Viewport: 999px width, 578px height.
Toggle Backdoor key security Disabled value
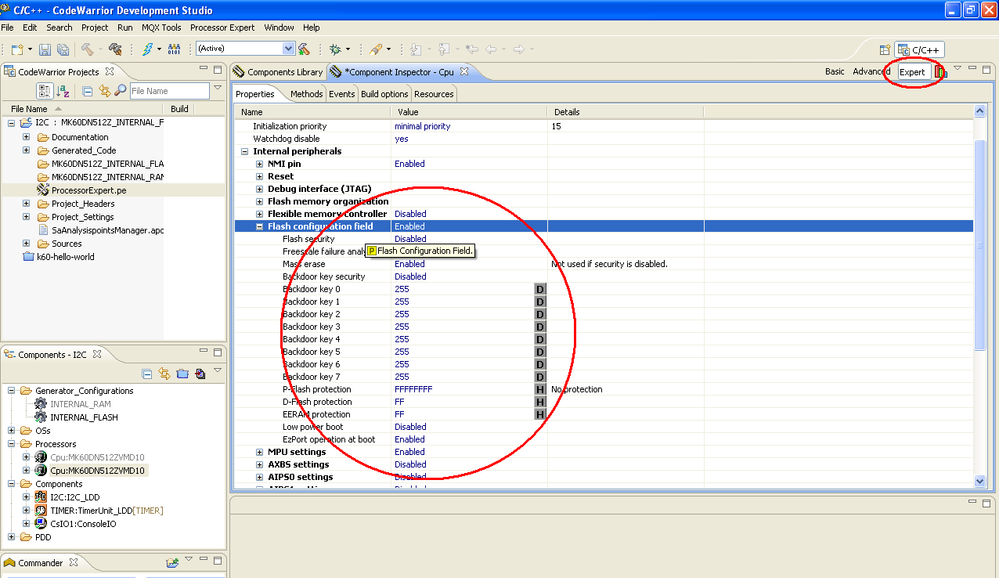point(410,277)
